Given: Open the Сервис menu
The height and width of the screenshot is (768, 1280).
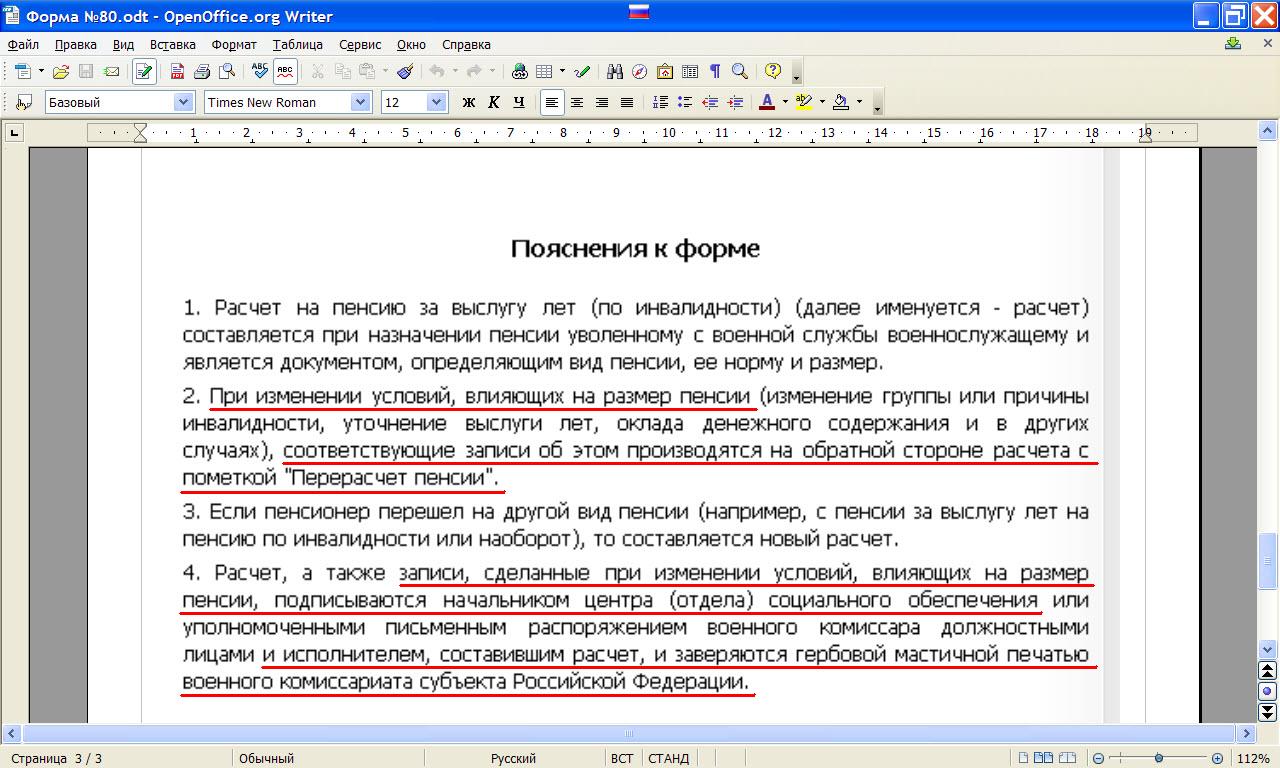Looking at the screenshot, I should (x=360, y=44).
